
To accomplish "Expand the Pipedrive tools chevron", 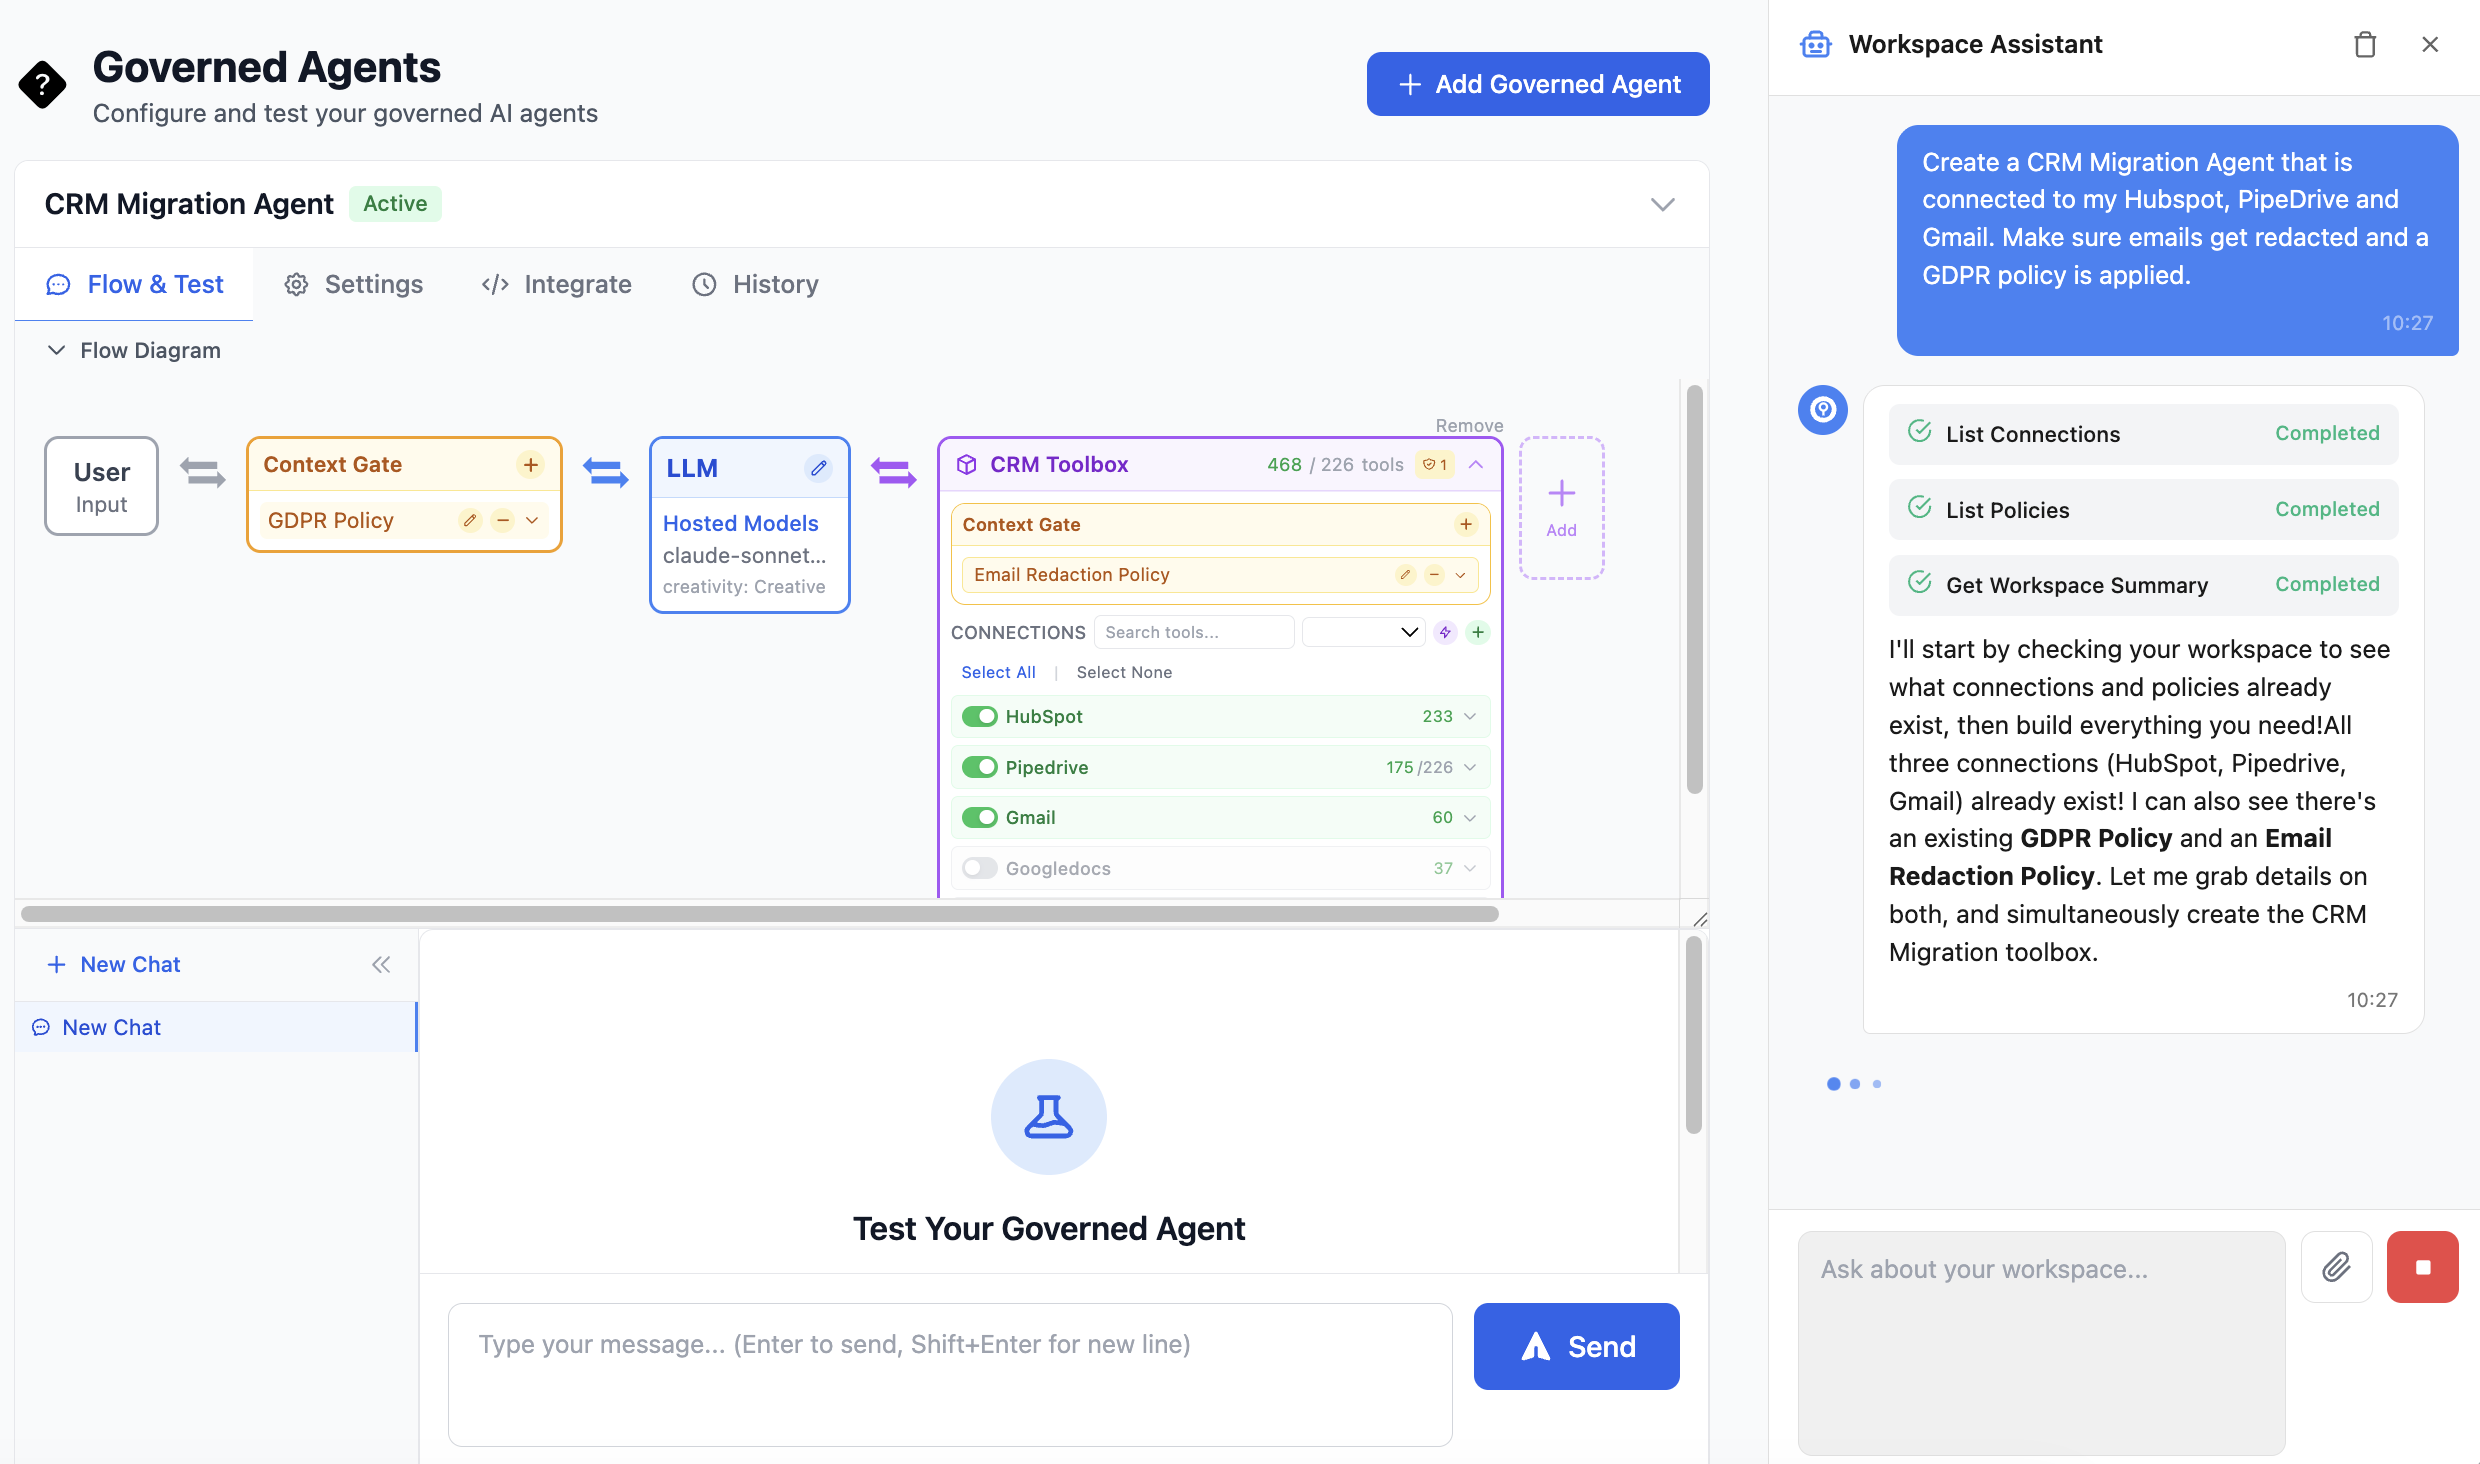I will point(1470,767).
